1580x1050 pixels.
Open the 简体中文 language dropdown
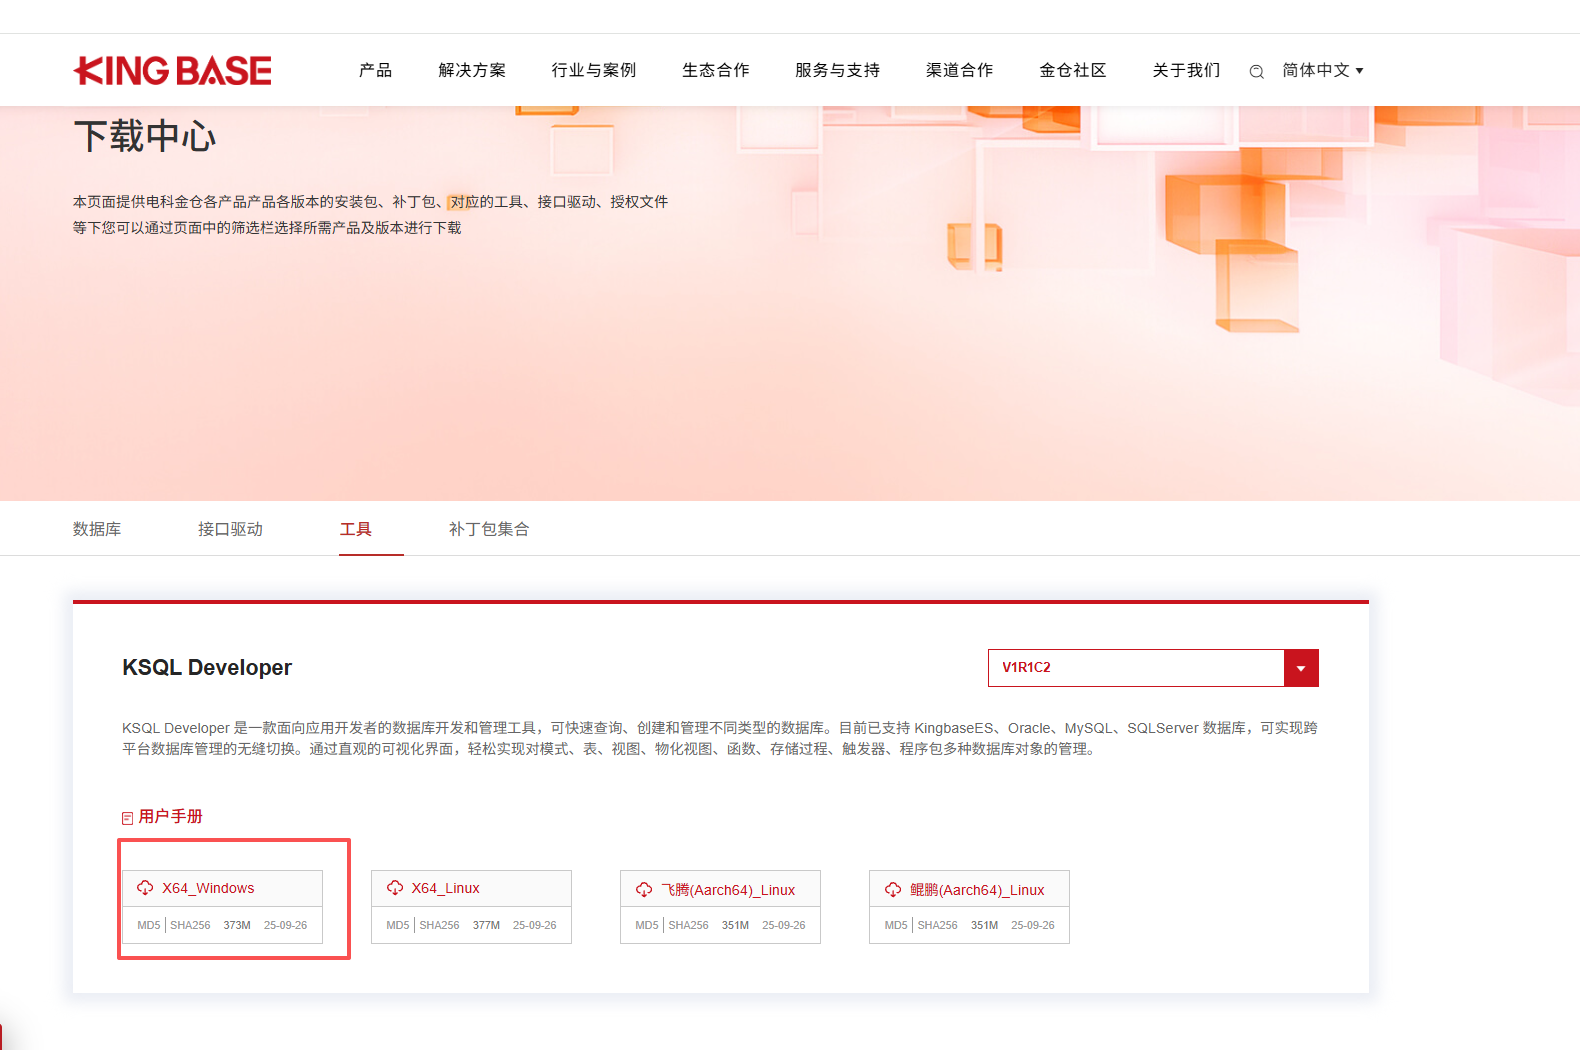pyautogui.click(x=1322, y=71)
